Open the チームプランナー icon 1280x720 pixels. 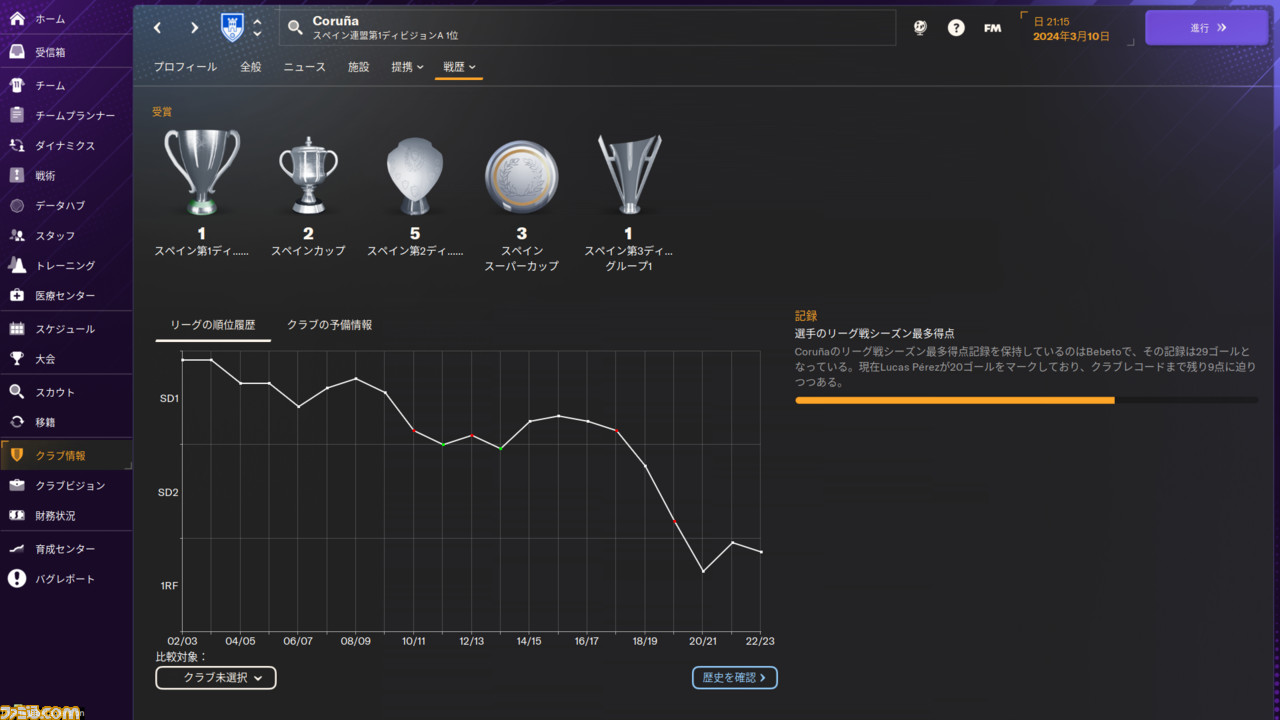coord(17,115)
